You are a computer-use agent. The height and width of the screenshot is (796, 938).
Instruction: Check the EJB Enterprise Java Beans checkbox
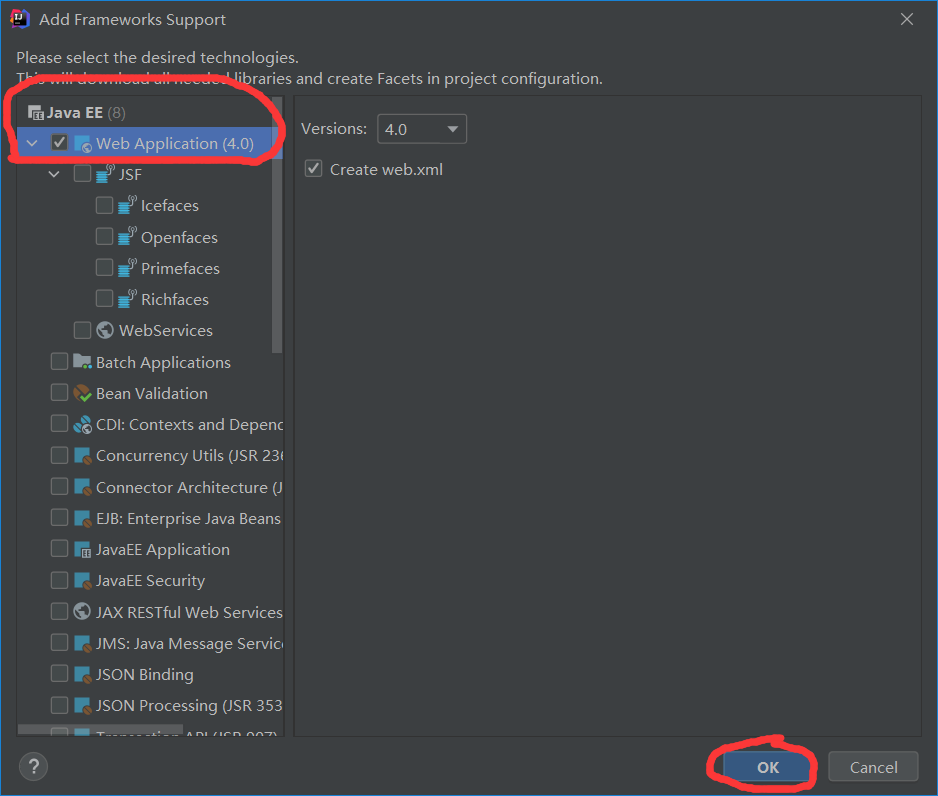[x=59, y=517]
